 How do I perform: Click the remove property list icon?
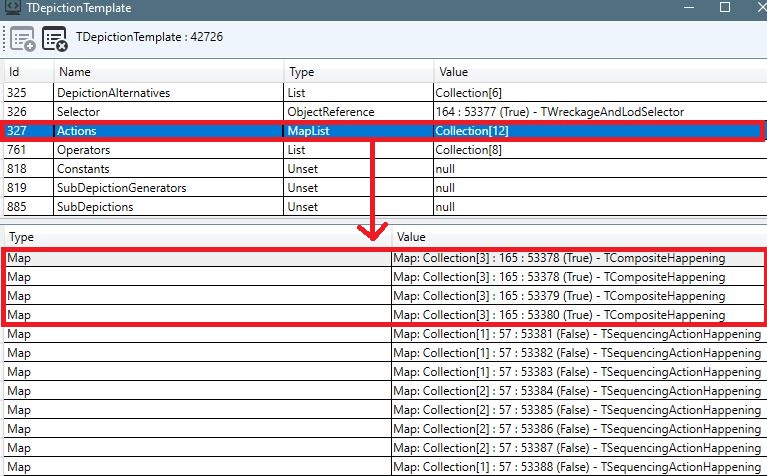point(54,39)
